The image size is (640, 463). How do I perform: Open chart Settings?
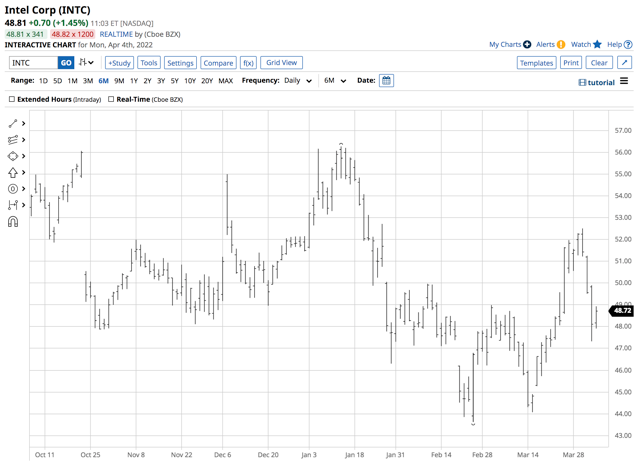click(x=180, y=63)
